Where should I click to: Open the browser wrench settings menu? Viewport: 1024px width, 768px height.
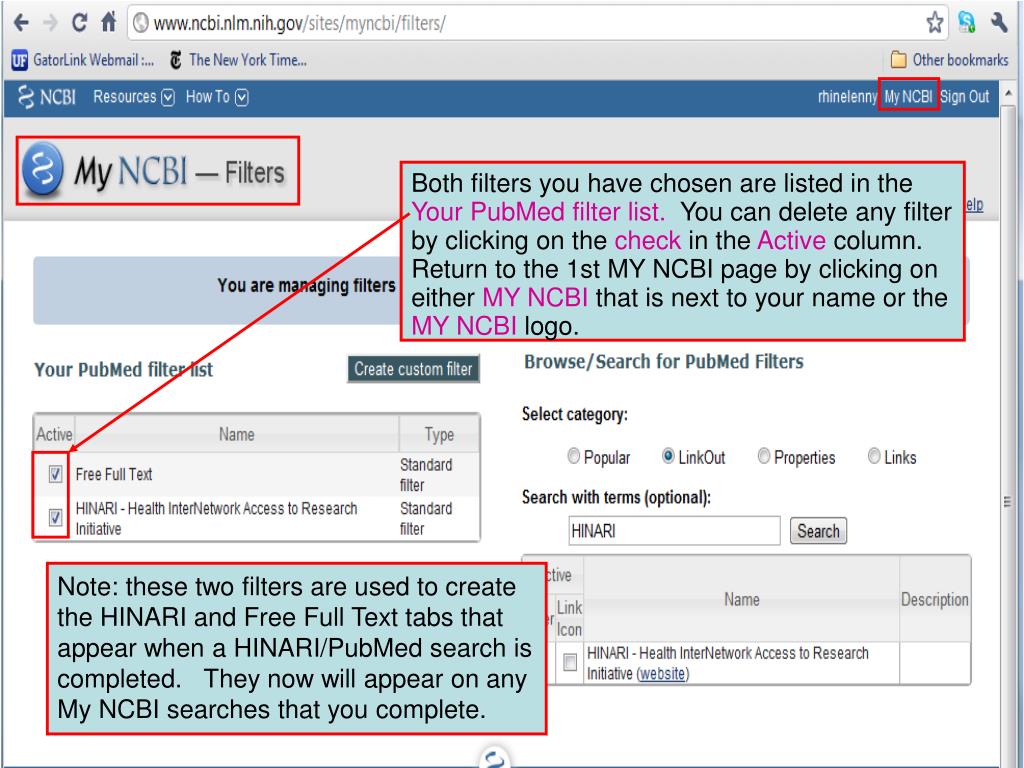pyautogui.click(x=999, y=22)
